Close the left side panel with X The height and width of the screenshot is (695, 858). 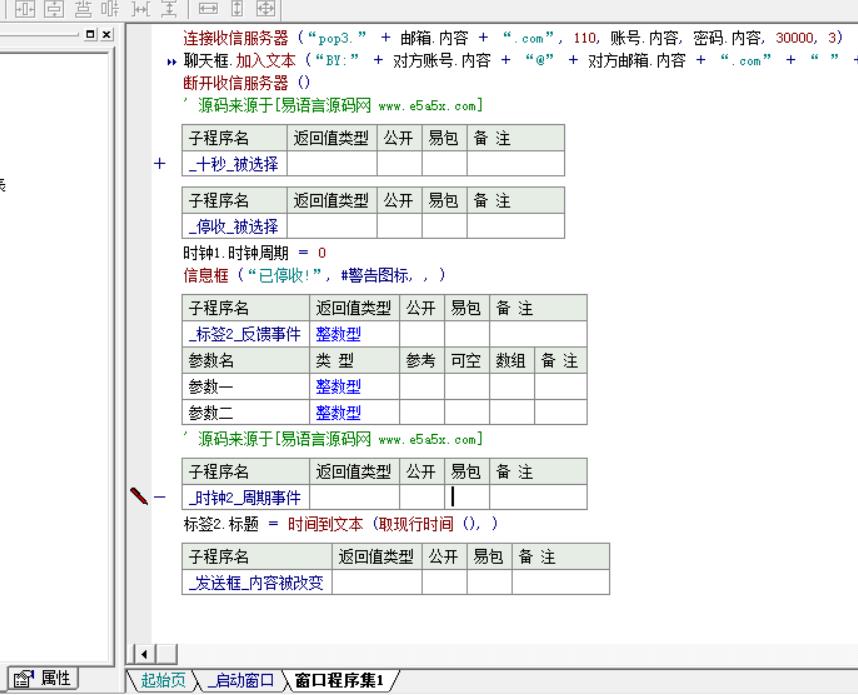107,34
